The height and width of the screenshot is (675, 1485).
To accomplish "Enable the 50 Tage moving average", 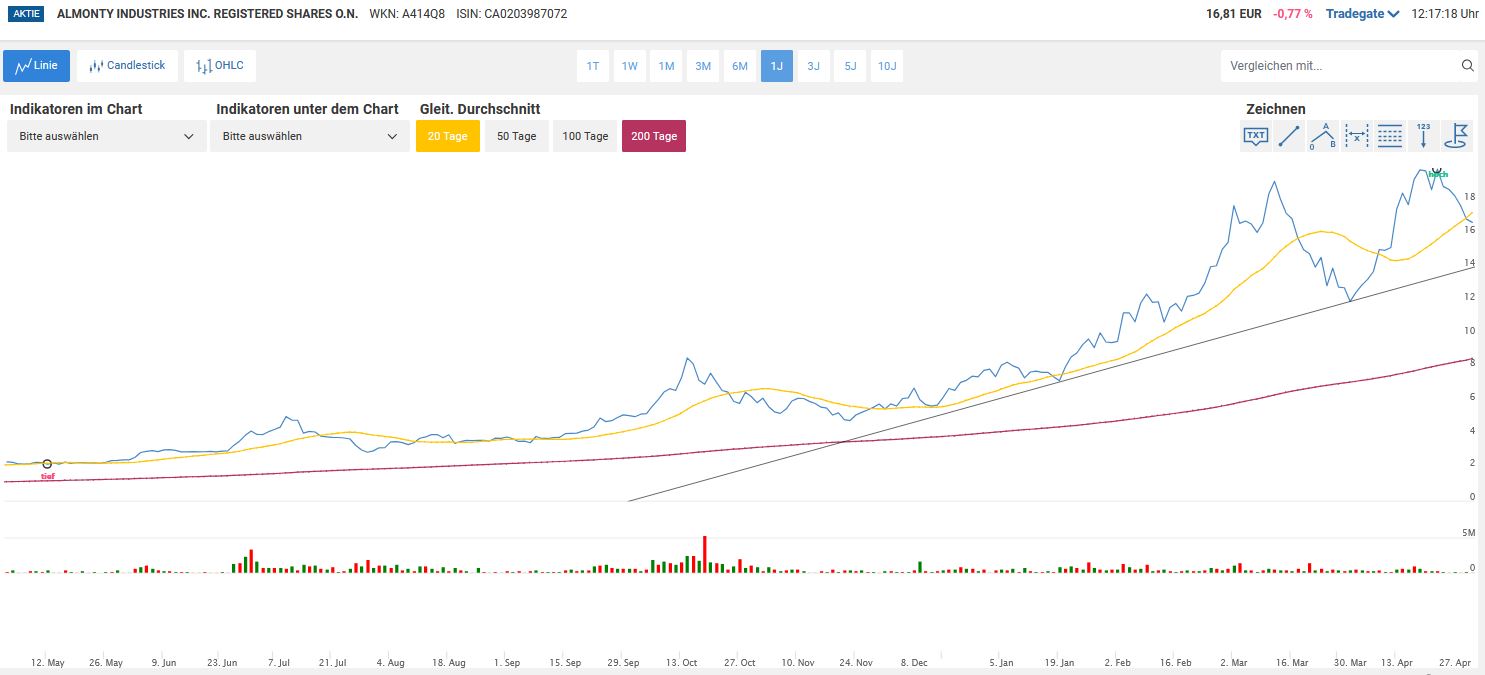I will click(x=516, y=136).
